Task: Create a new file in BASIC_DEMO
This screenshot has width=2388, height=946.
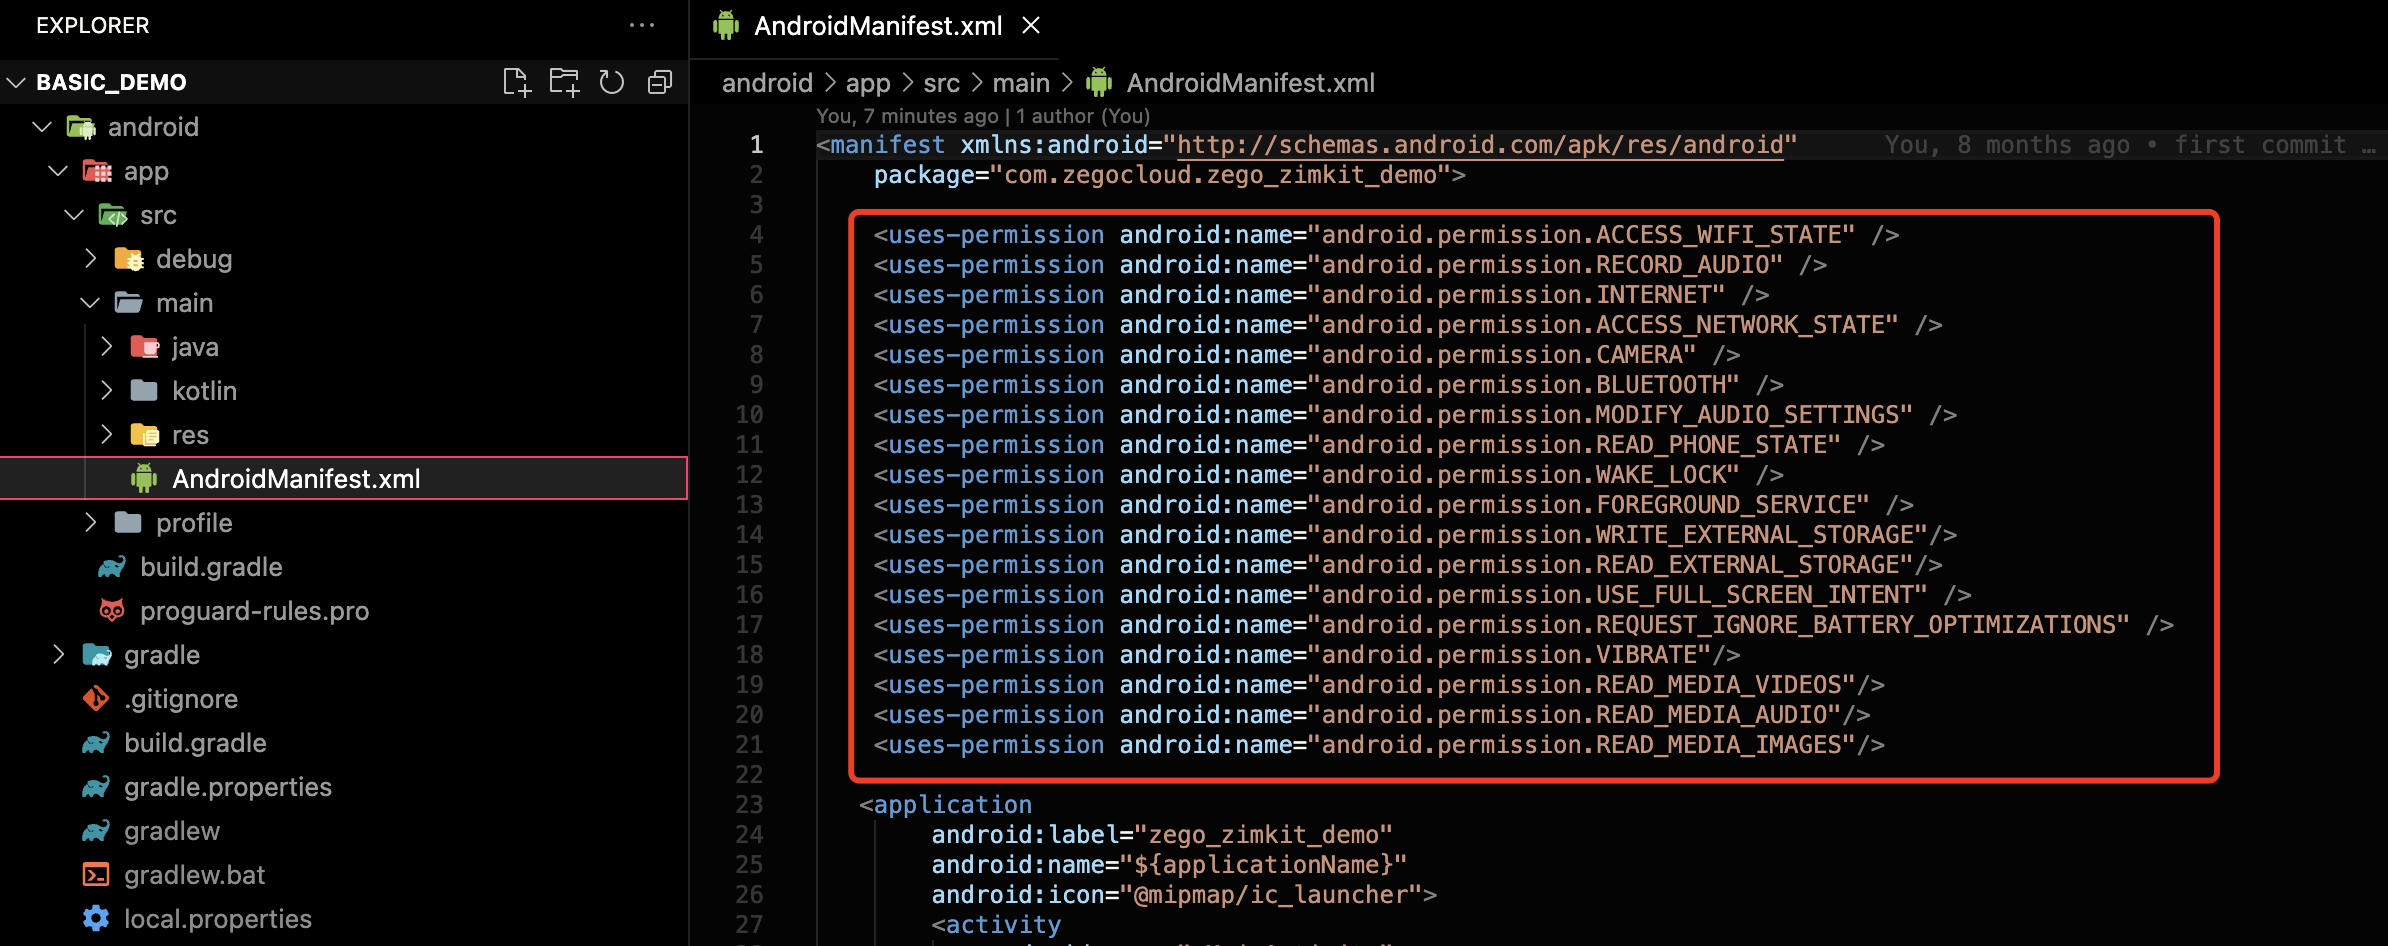Action: coord(516,81)
